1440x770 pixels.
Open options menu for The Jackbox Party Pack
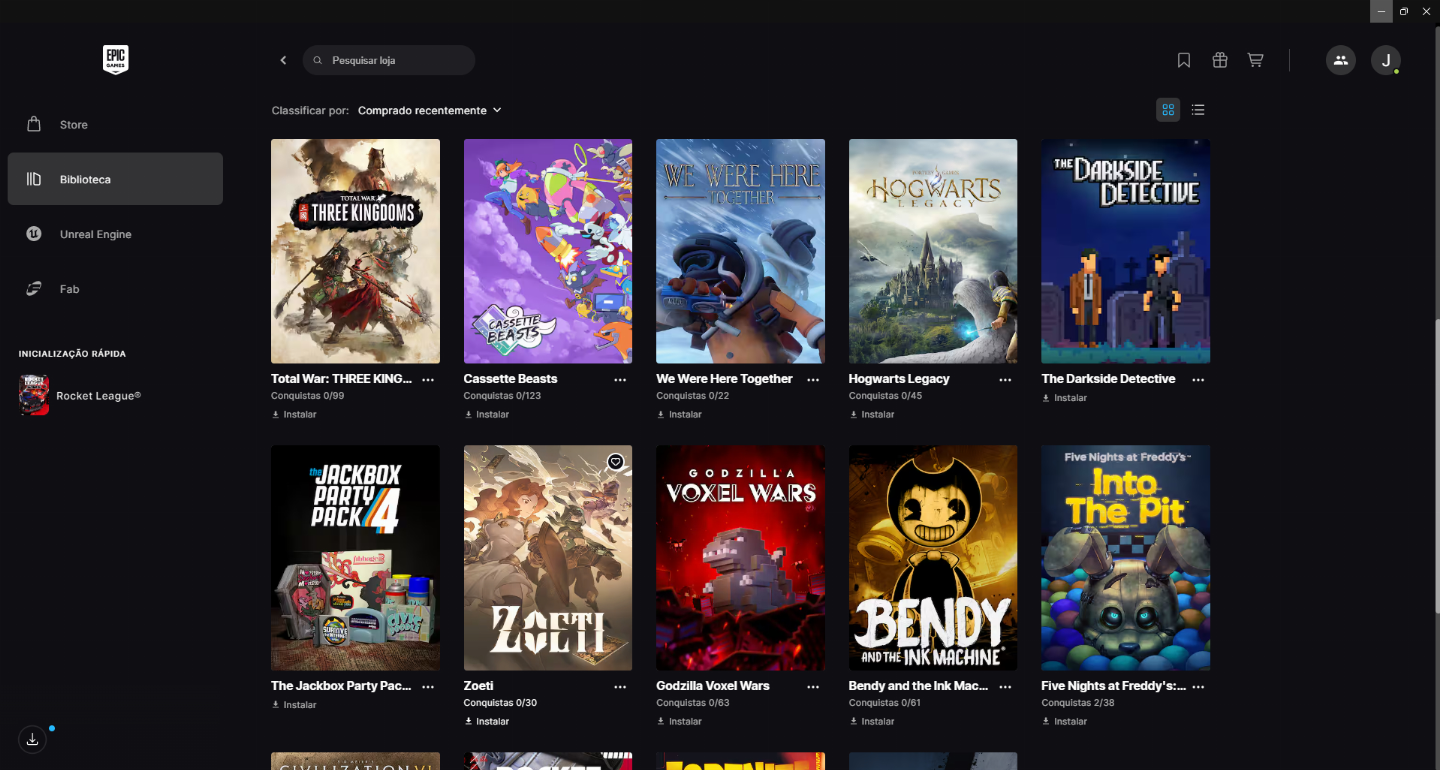428,687
